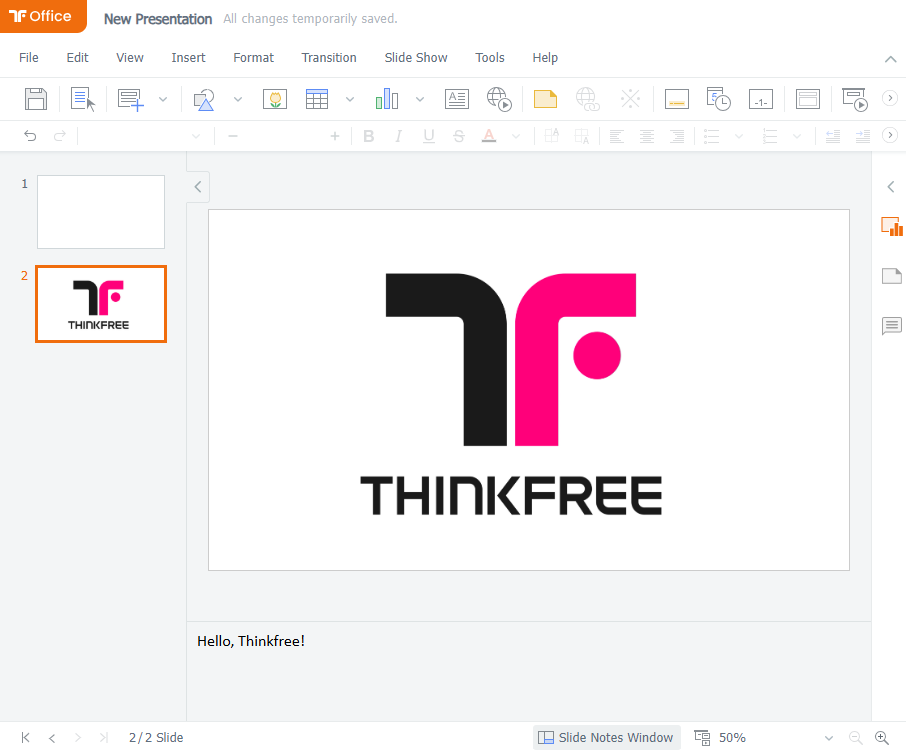Select the slide 2 Thinkfree thumbnail
The width and height of the screenshot is (906, 751).
click(101, 304)
